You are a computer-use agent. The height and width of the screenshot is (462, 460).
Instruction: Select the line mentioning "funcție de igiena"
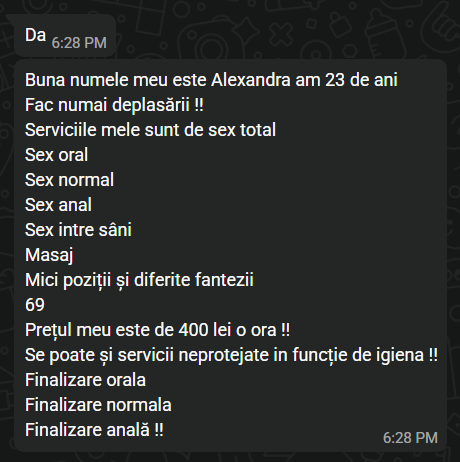[231, 355]
